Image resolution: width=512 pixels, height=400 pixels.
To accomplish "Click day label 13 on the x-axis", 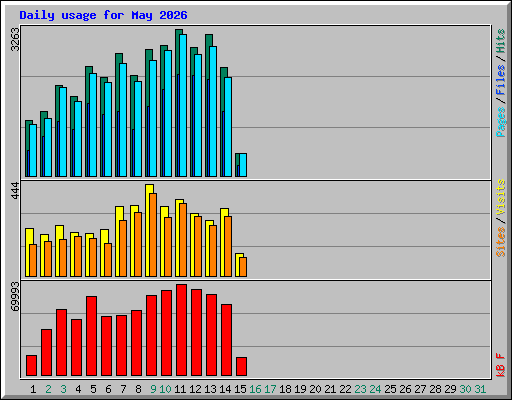I will coord(210,389).
